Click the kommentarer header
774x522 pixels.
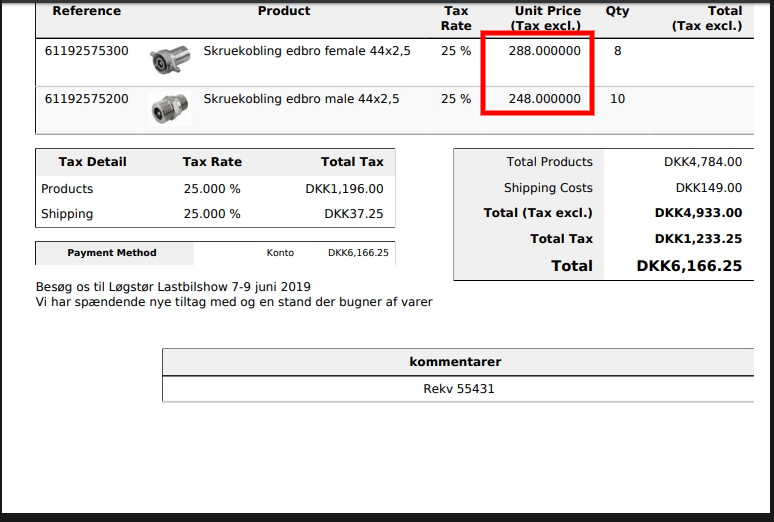coord(455,362)
